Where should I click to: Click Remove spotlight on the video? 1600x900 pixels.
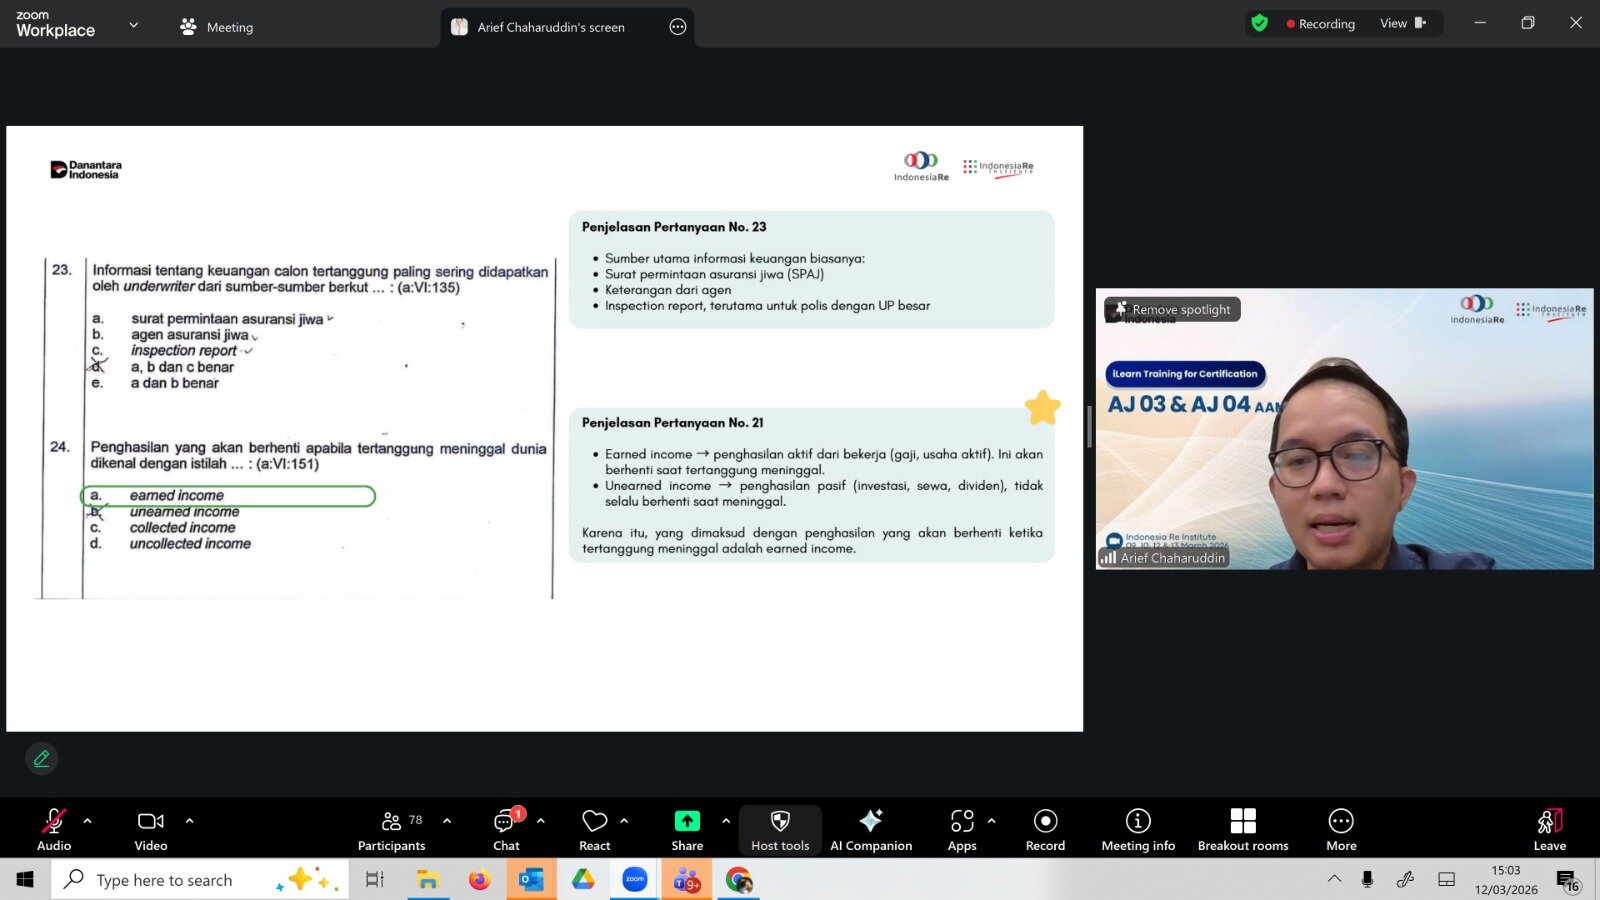click(1173, 310)
